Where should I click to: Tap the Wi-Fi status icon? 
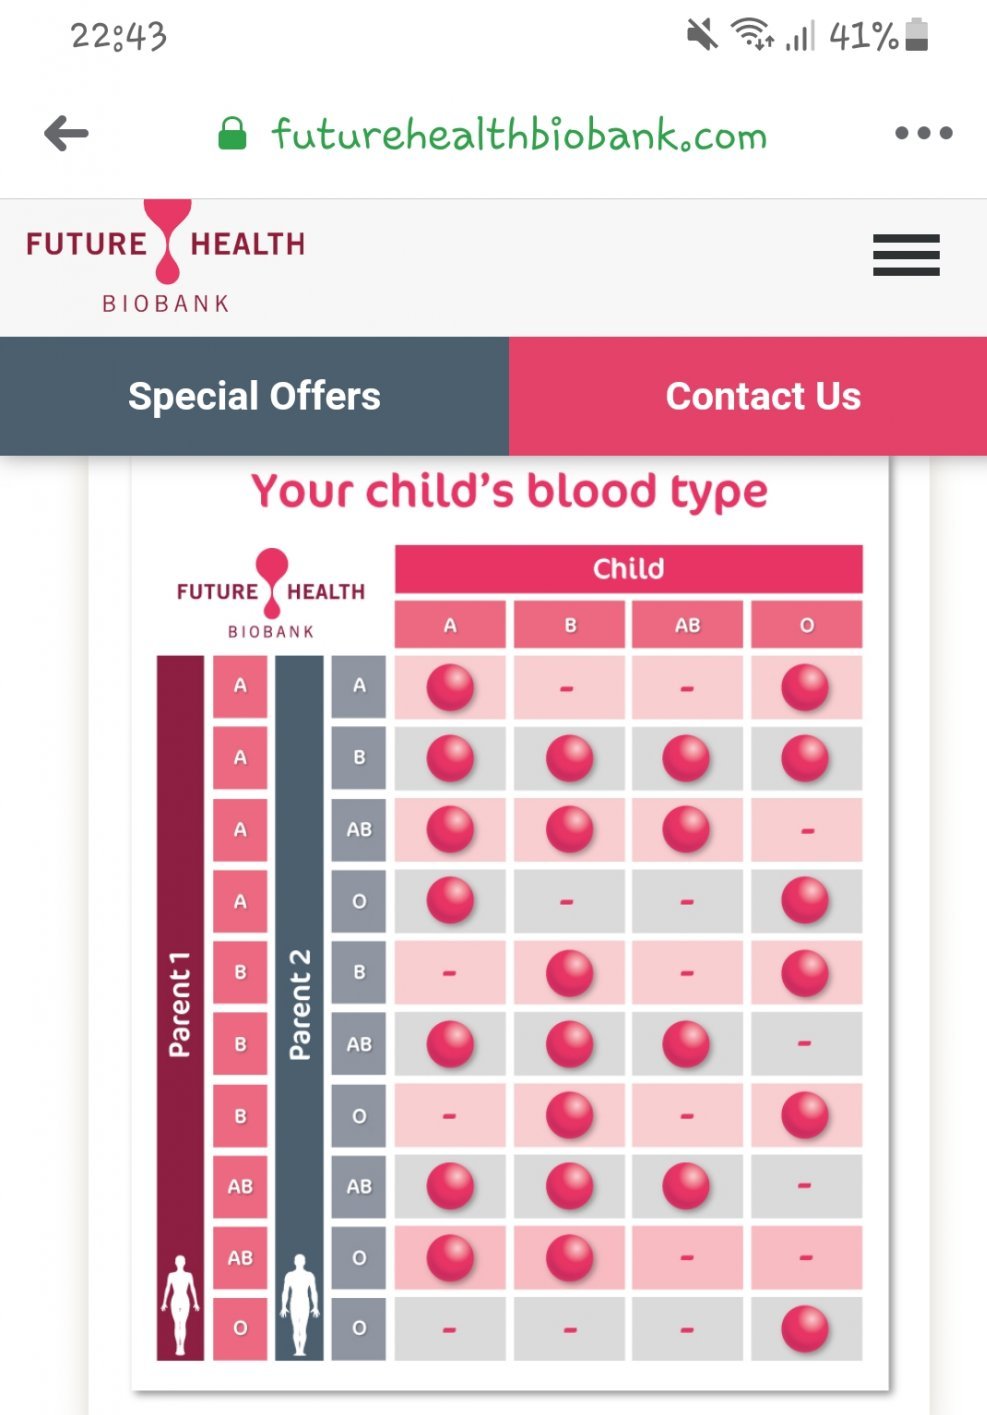pos(752,35)
